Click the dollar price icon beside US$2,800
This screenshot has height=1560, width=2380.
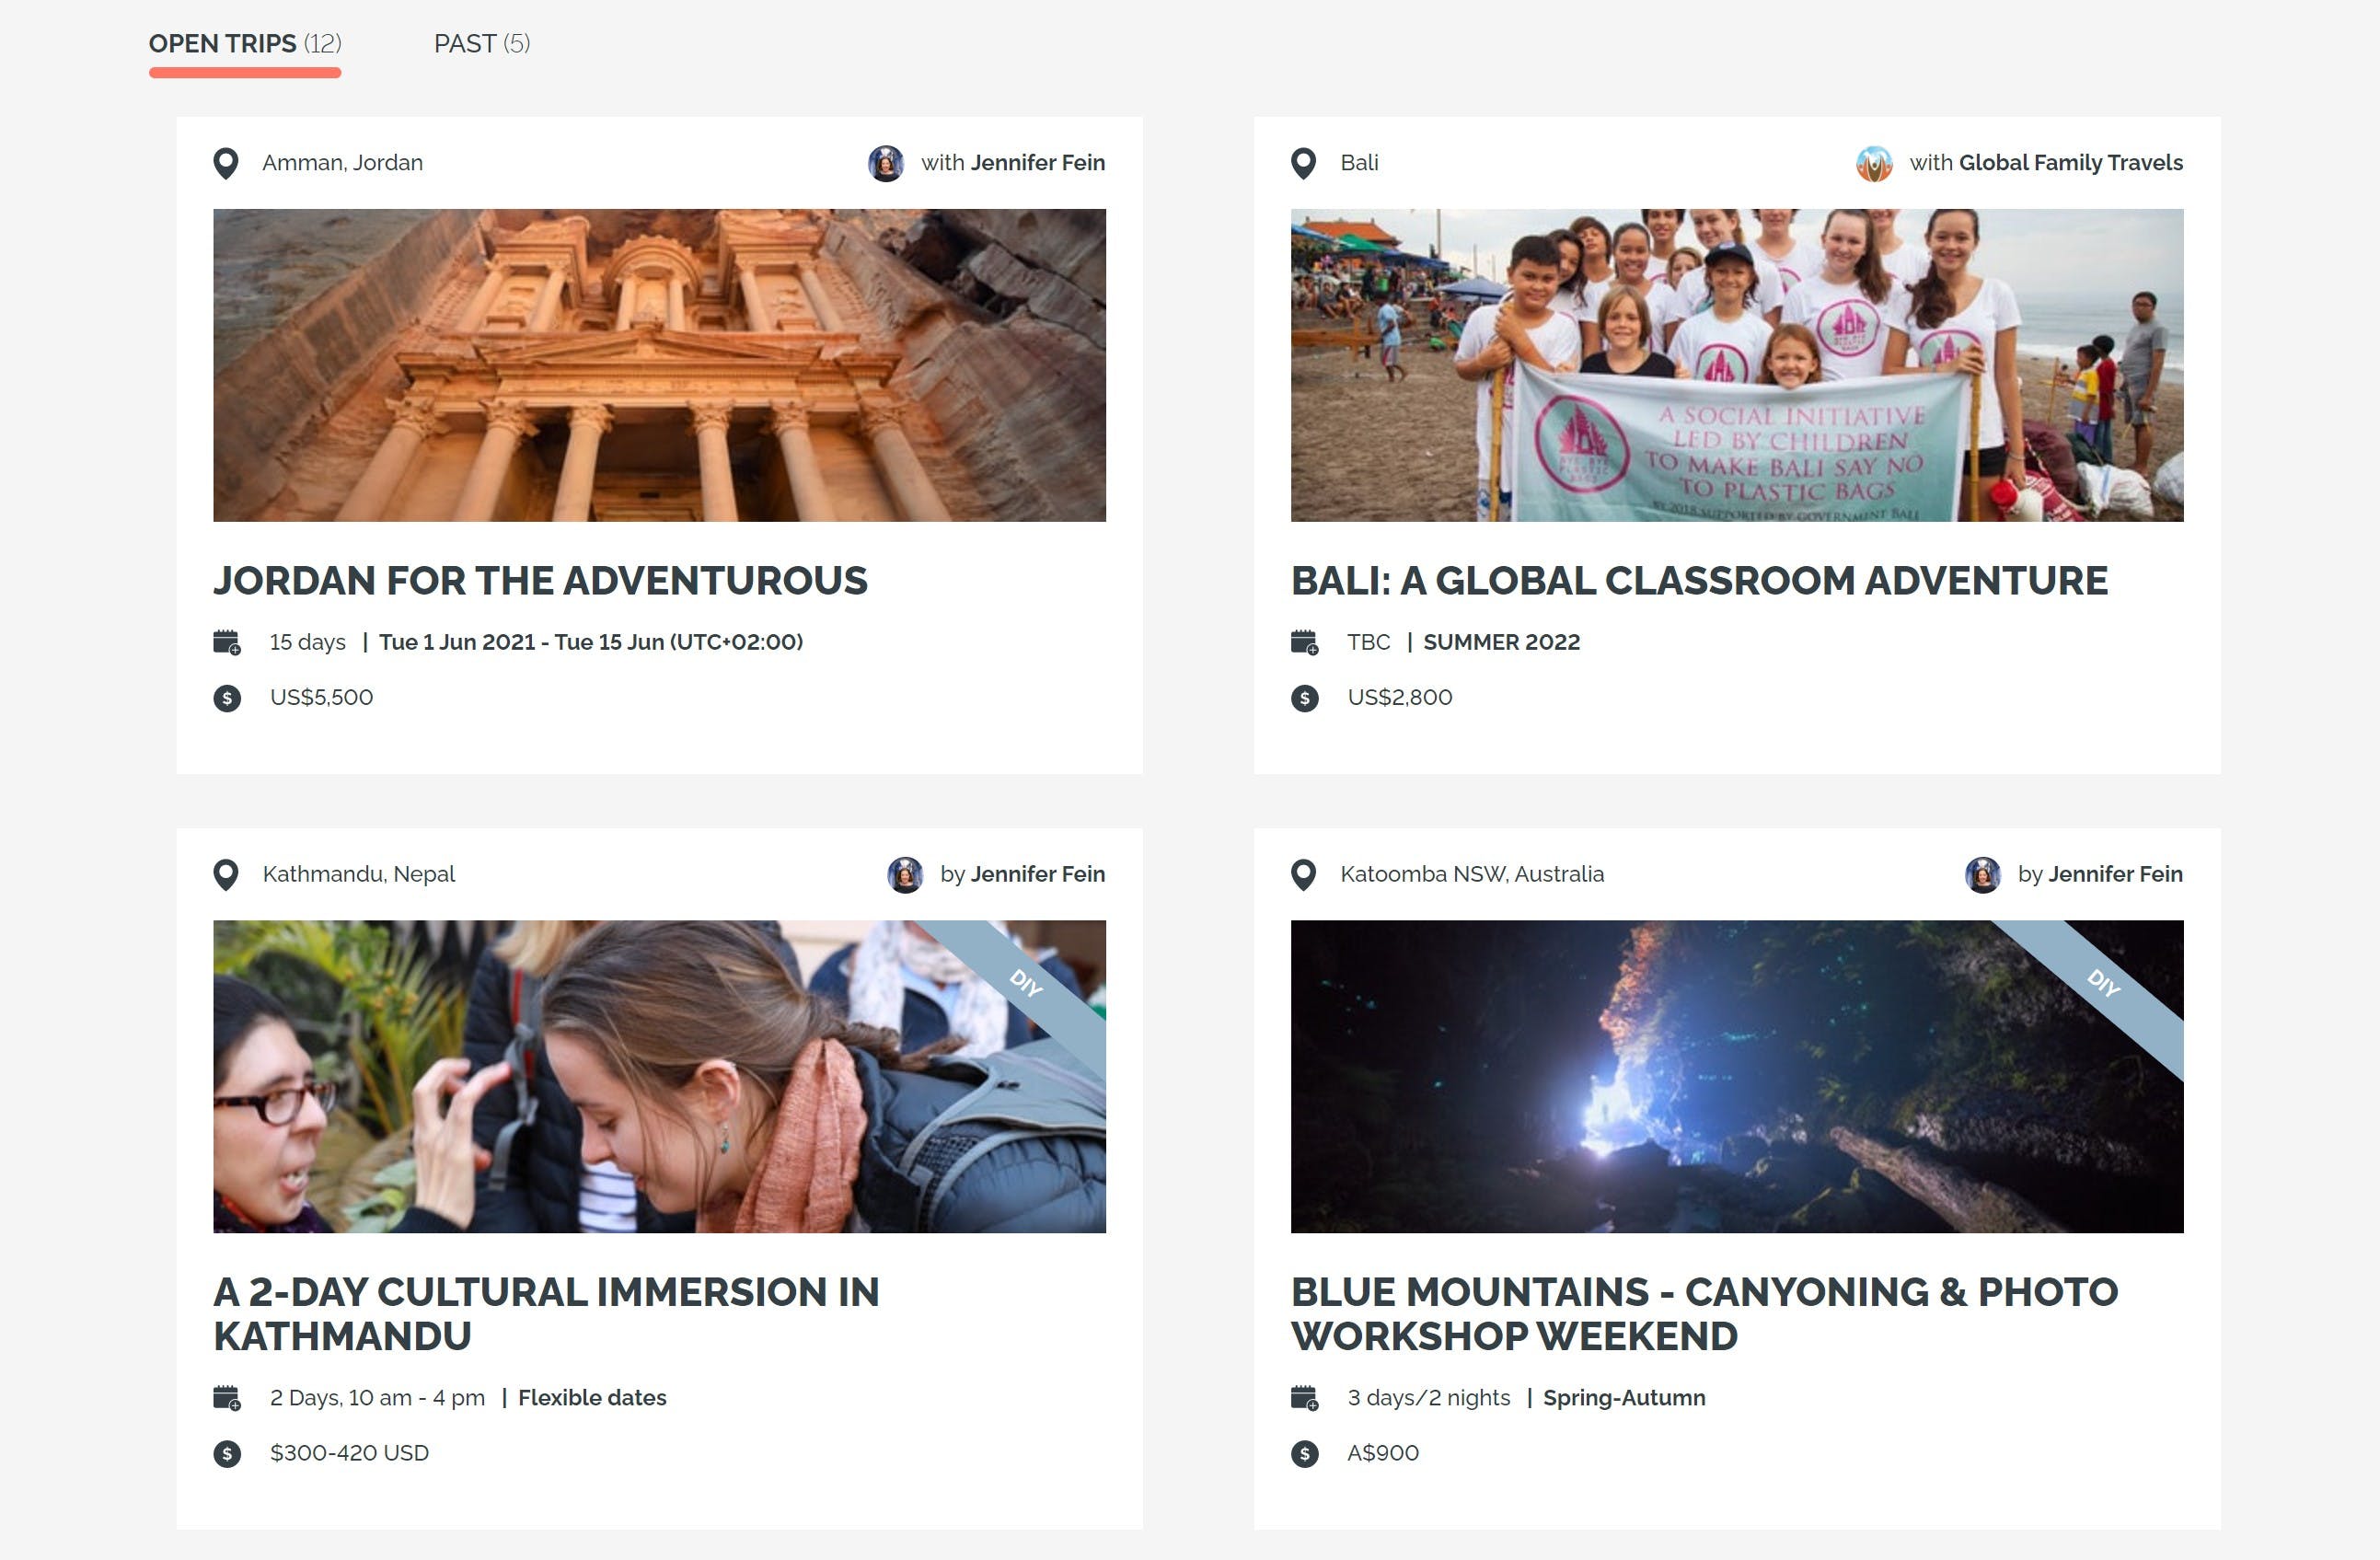tap(1304, 698)
